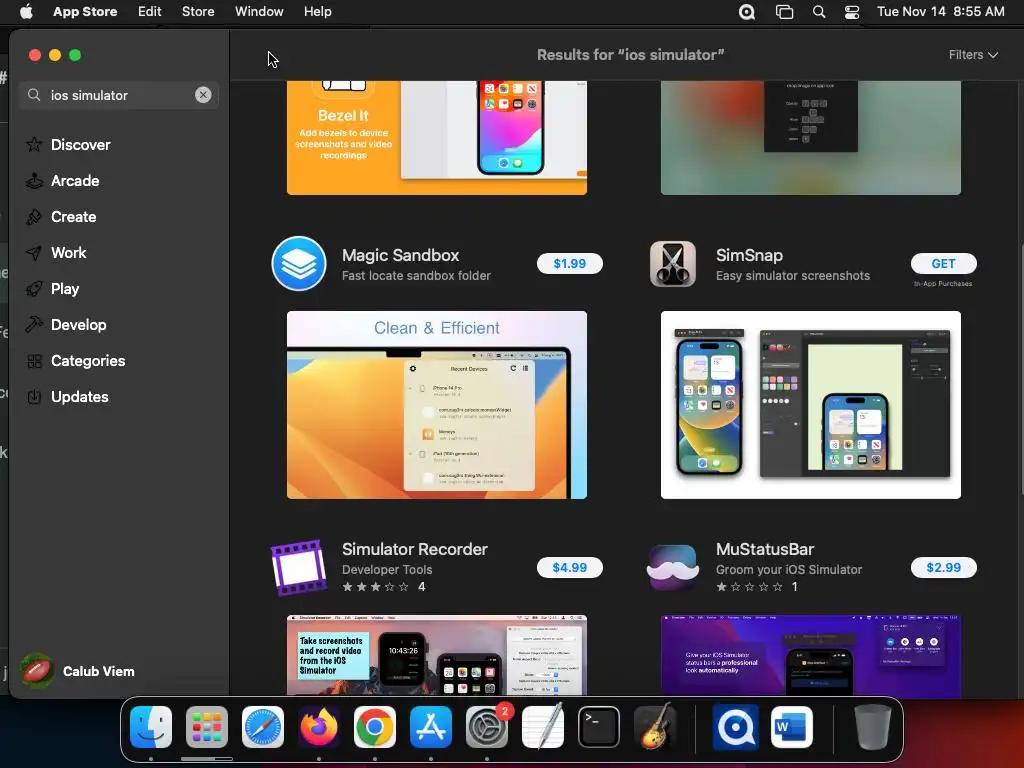This screenshot has width=1024, height=768.
Task: Click Simulator Recorder's star rating
Action: pos(376,586)
